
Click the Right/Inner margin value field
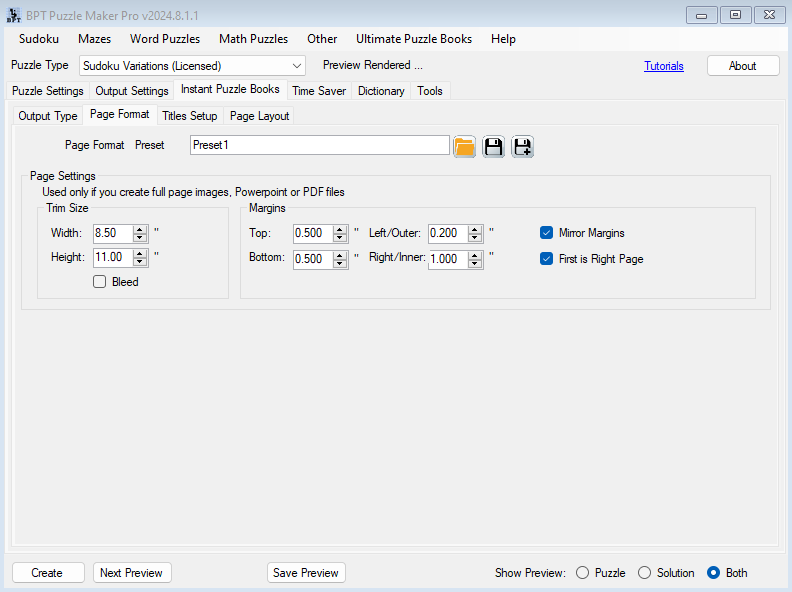pos(448,259)
